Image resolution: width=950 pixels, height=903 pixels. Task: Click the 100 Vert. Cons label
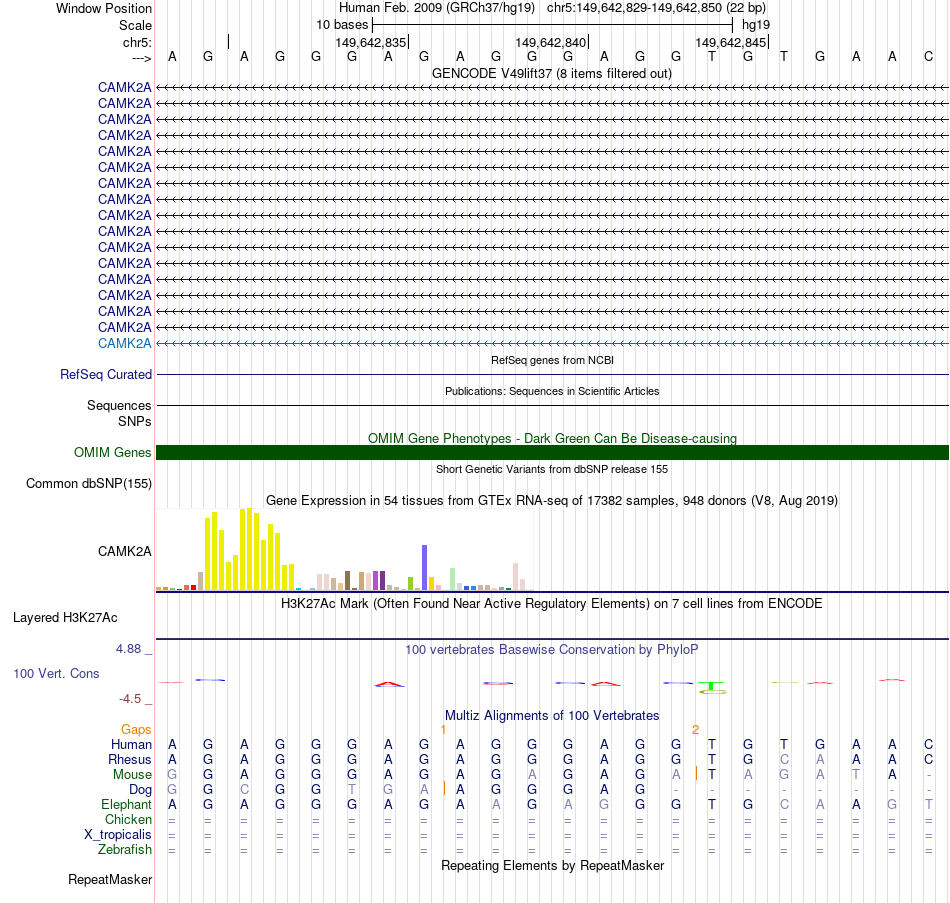(56, 673)
